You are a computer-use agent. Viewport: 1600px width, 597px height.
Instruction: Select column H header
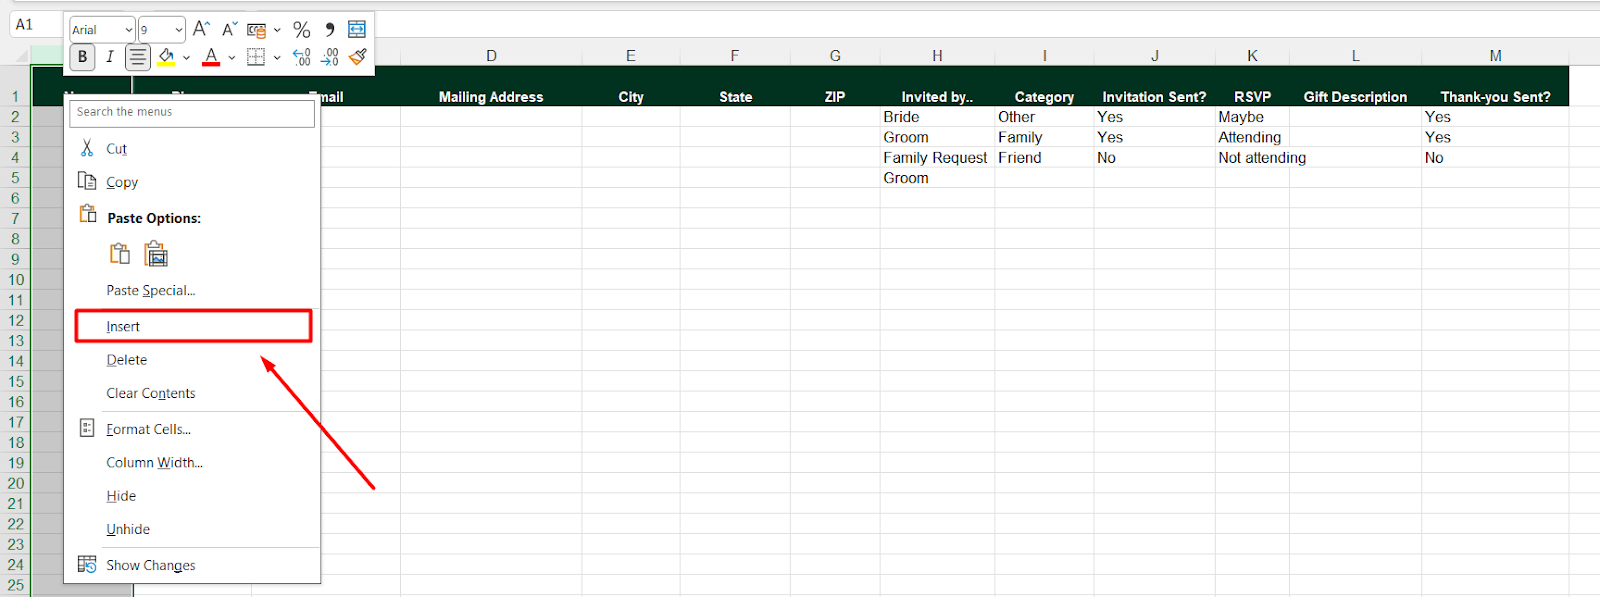[937, 56]
